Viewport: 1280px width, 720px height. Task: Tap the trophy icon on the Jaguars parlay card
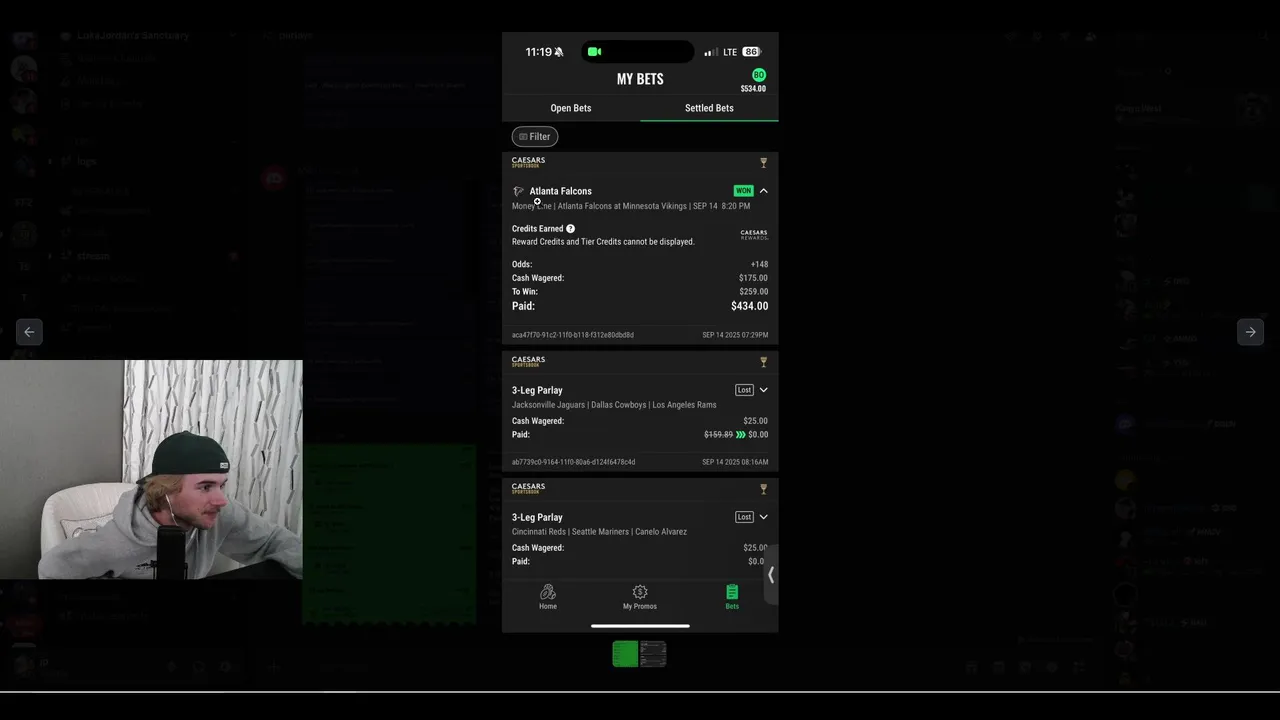point(763,362)
